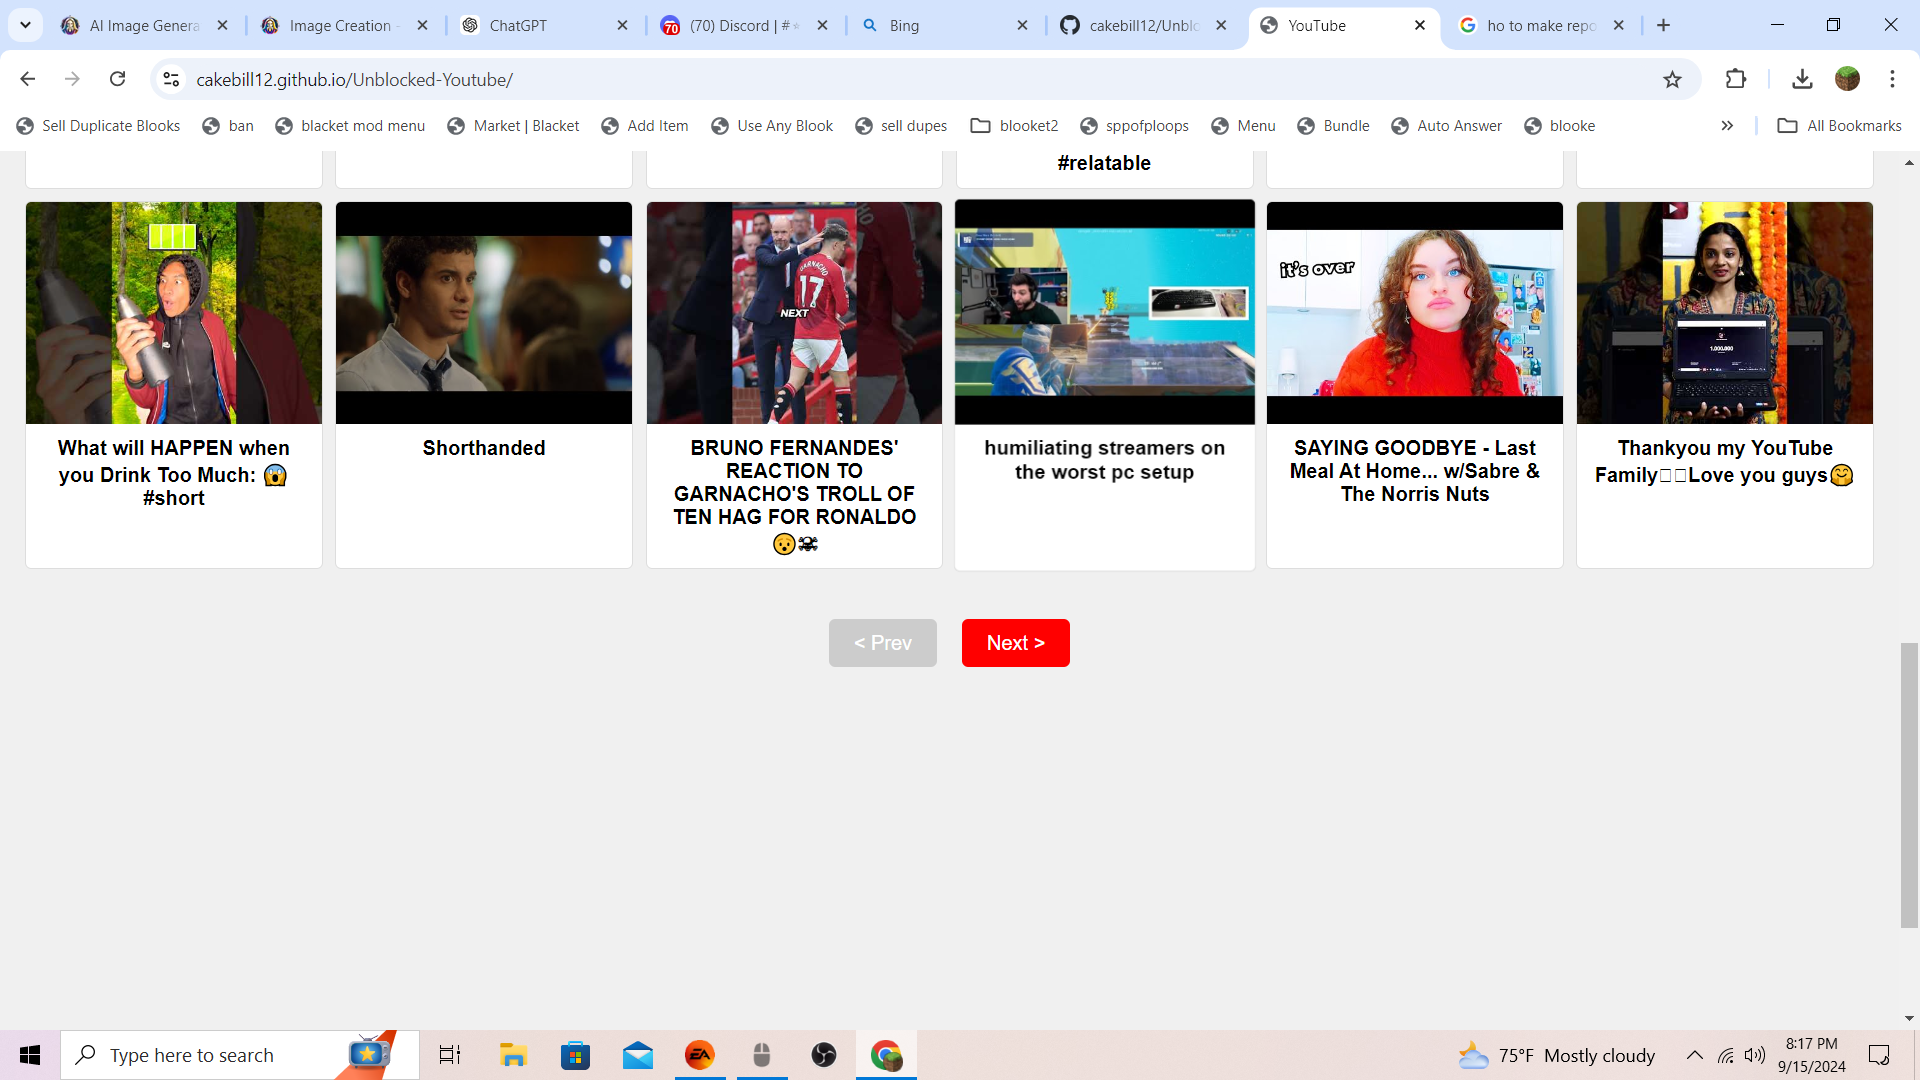The height and width of the screenshot is (1080, 1920).
Task: Open the blooket2 bookmarks folder
Action: click(x=1015, y=126)
